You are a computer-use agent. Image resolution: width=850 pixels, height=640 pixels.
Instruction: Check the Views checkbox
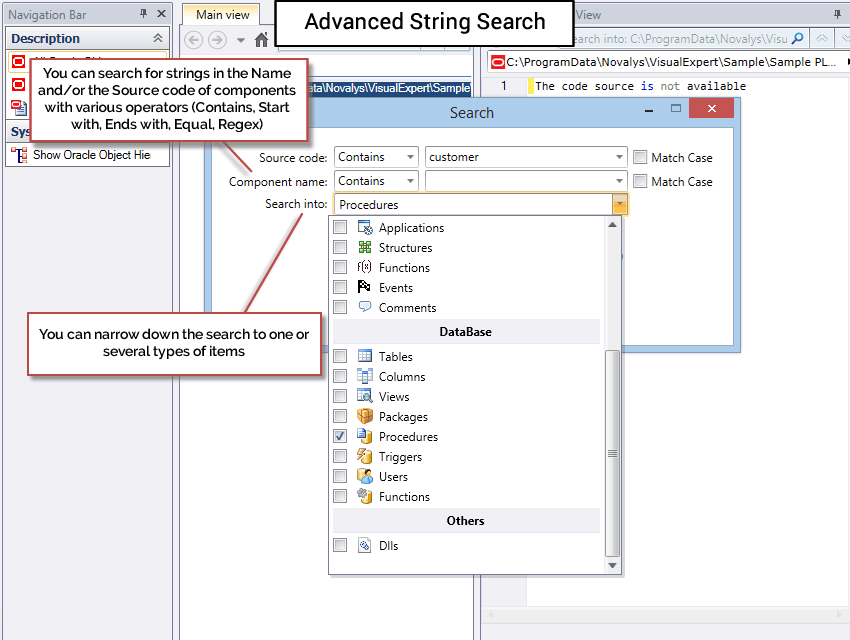[x=340, y=397]
